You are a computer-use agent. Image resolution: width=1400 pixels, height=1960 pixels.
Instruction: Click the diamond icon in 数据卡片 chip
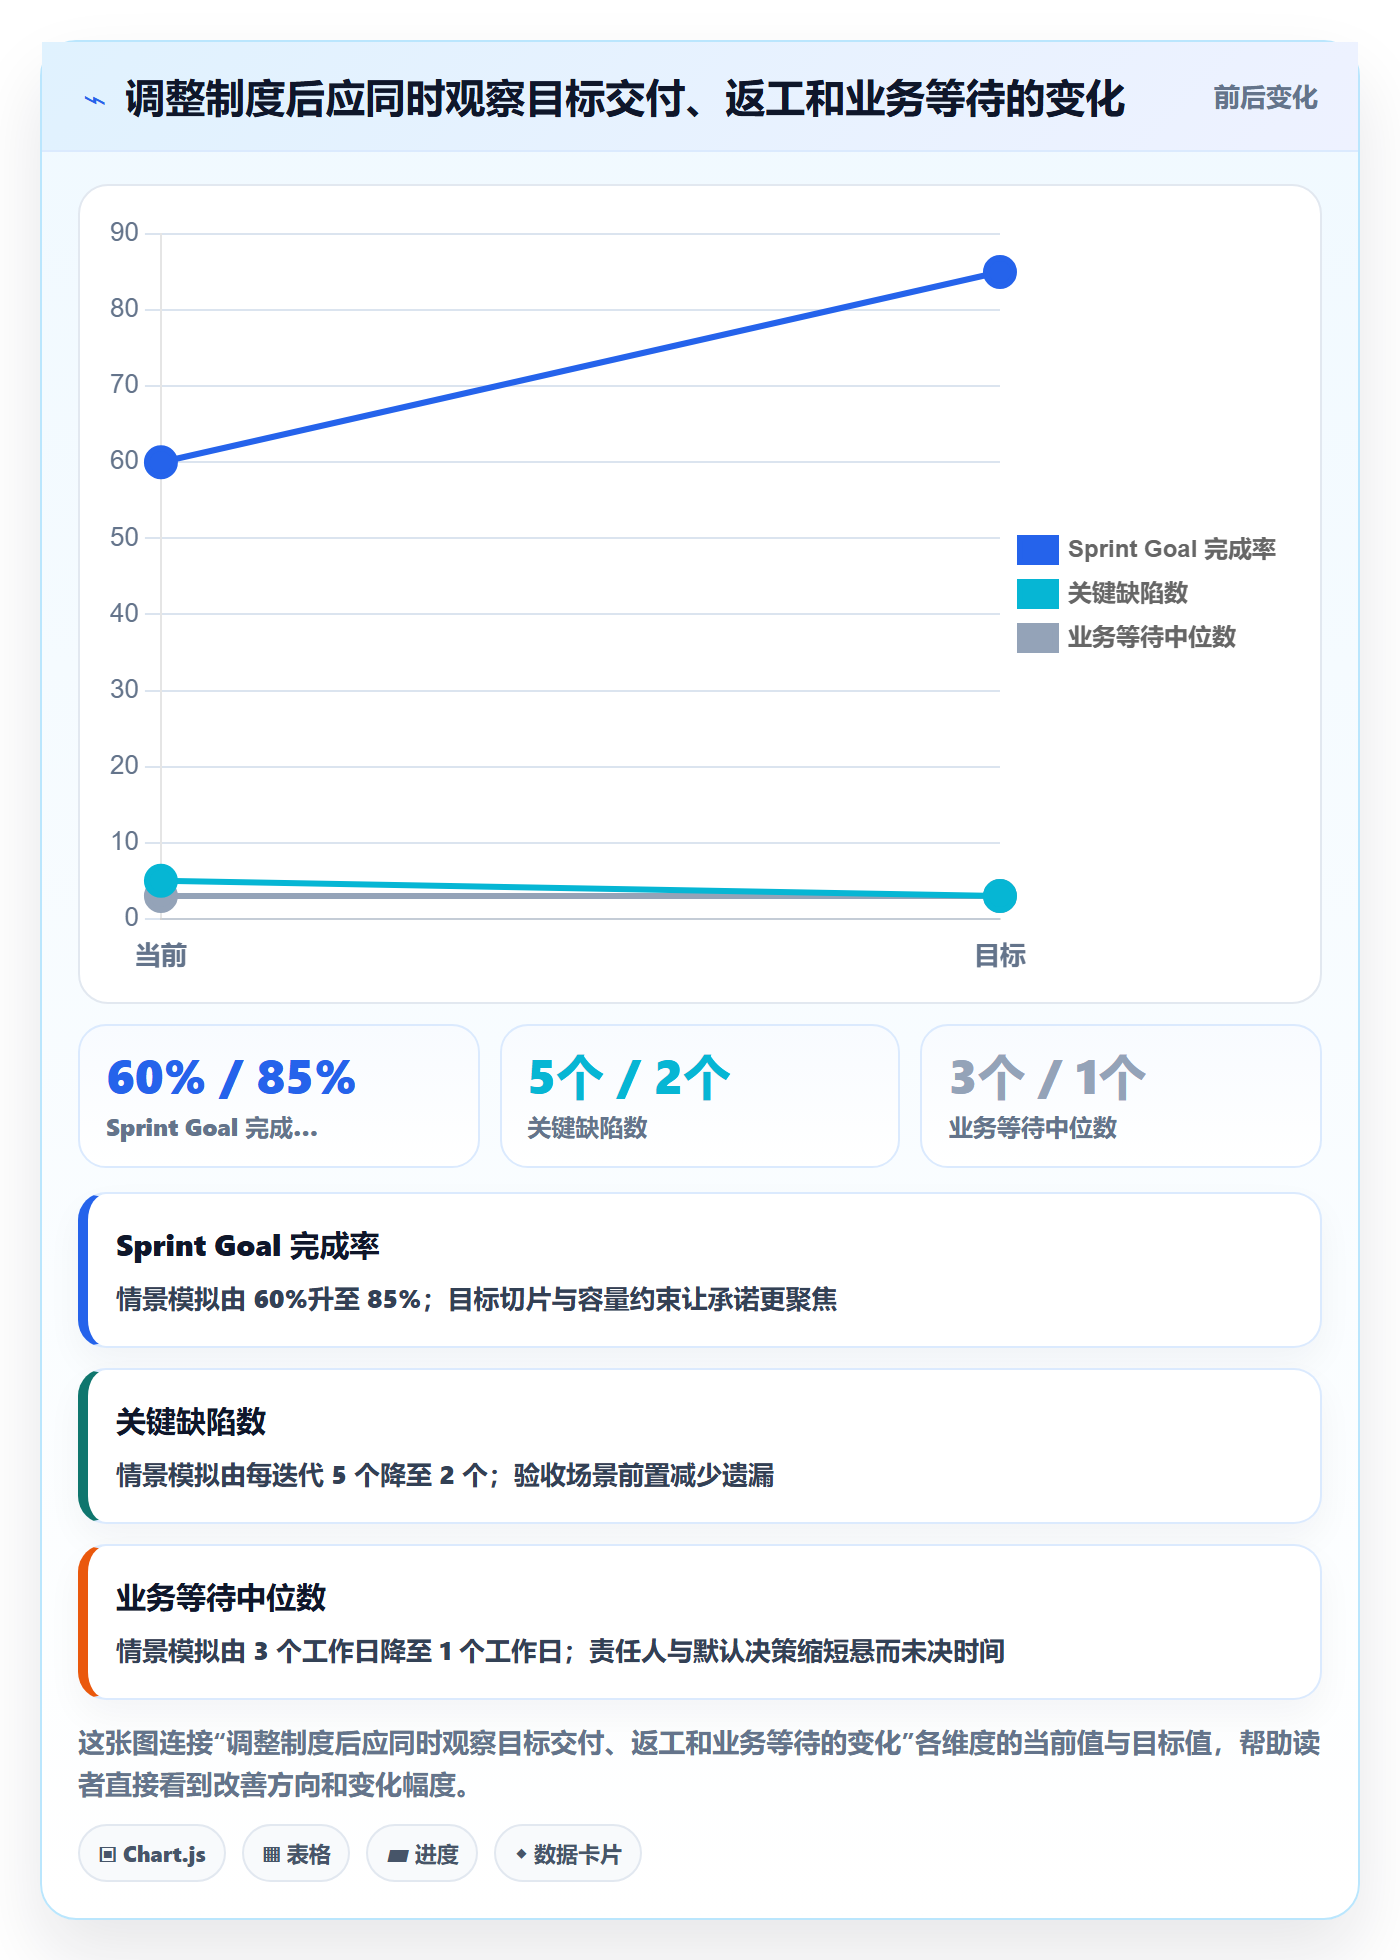click(x=521, y=1854)
